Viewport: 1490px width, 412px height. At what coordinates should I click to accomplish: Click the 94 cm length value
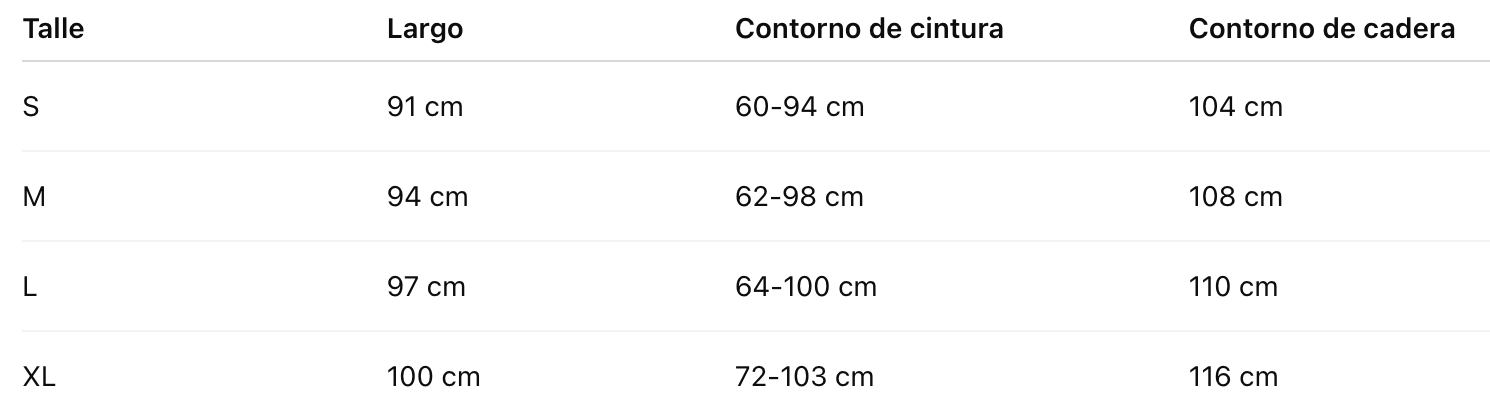pyautogui.click(x=427, y=197)
